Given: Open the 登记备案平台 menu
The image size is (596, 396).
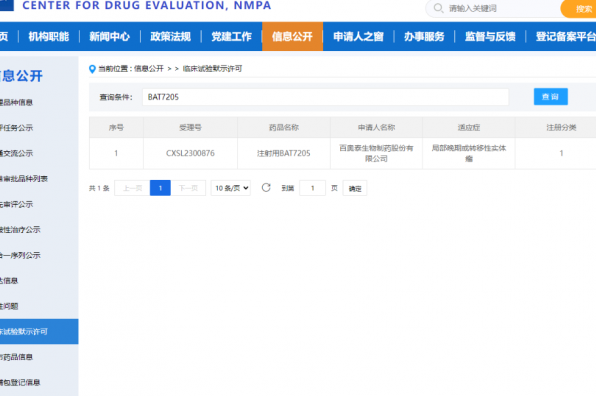Looking at the screenshot, I should tap(566, 36).
